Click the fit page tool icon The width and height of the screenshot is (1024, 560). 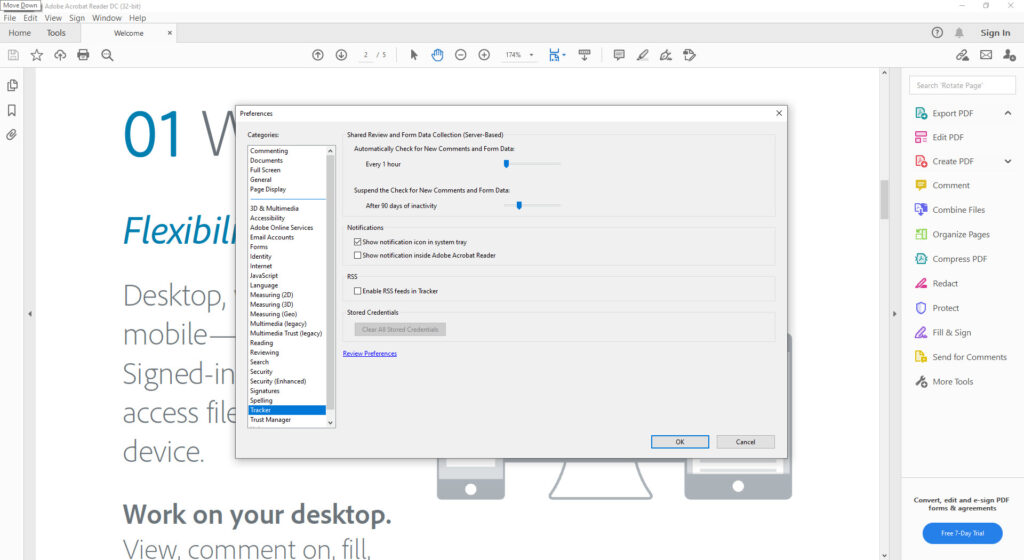554,55
